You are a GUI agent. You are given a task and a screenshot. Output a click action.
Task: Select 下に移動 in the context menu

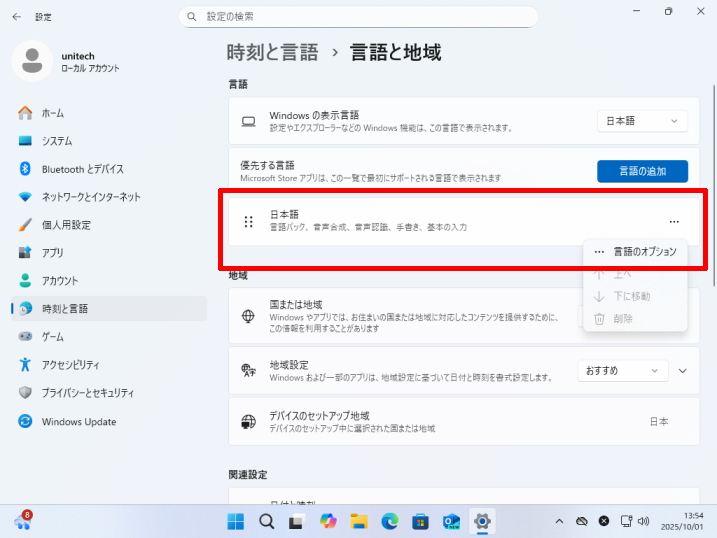coord(631,296)
